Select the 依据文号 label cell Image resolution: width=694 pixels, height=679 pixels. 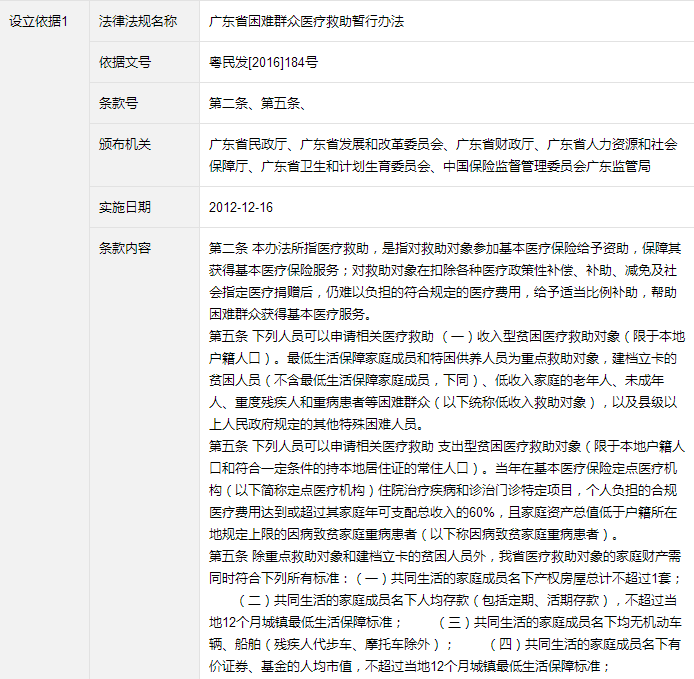pos(144,62)
